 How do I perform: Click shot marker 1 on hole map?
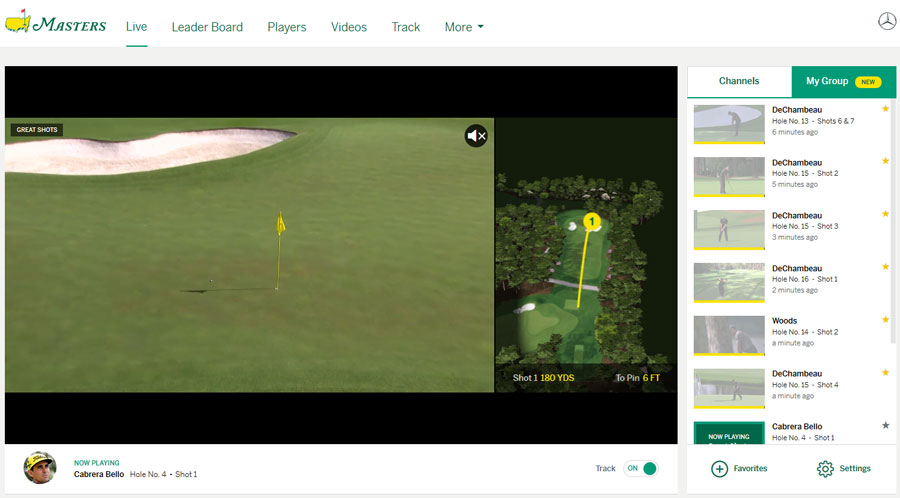(x=592, y=221)
